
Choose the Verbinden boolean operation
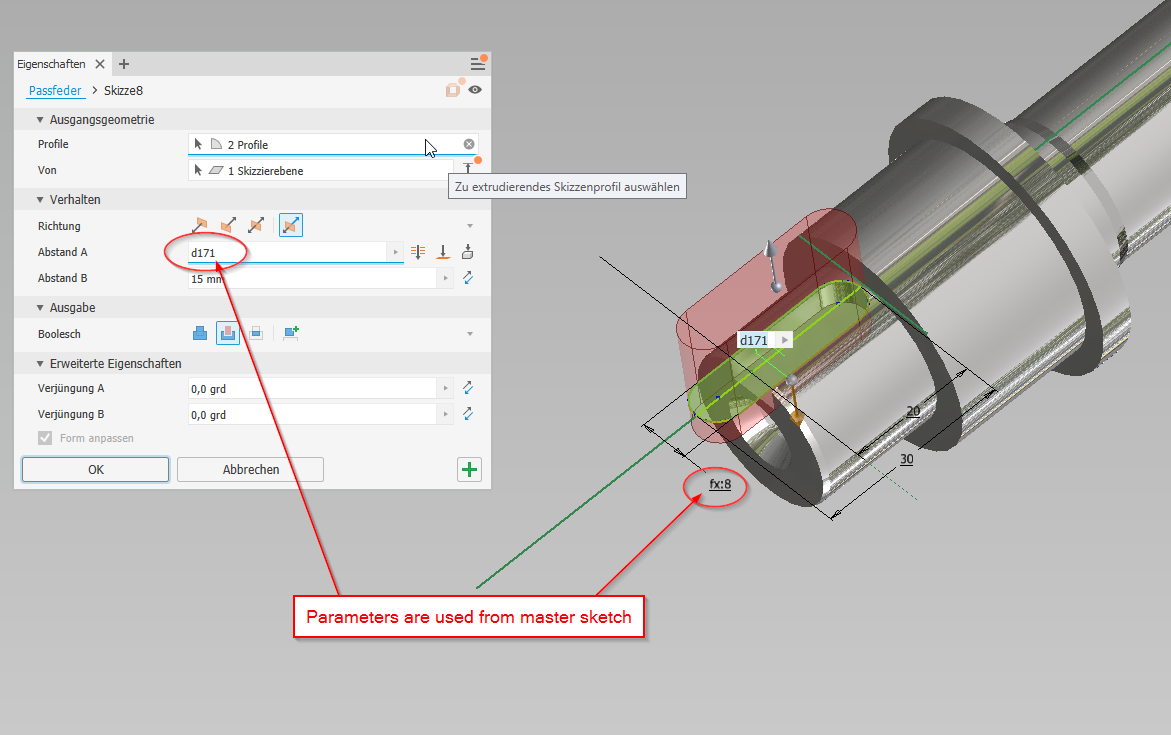[x=198, y=333]
